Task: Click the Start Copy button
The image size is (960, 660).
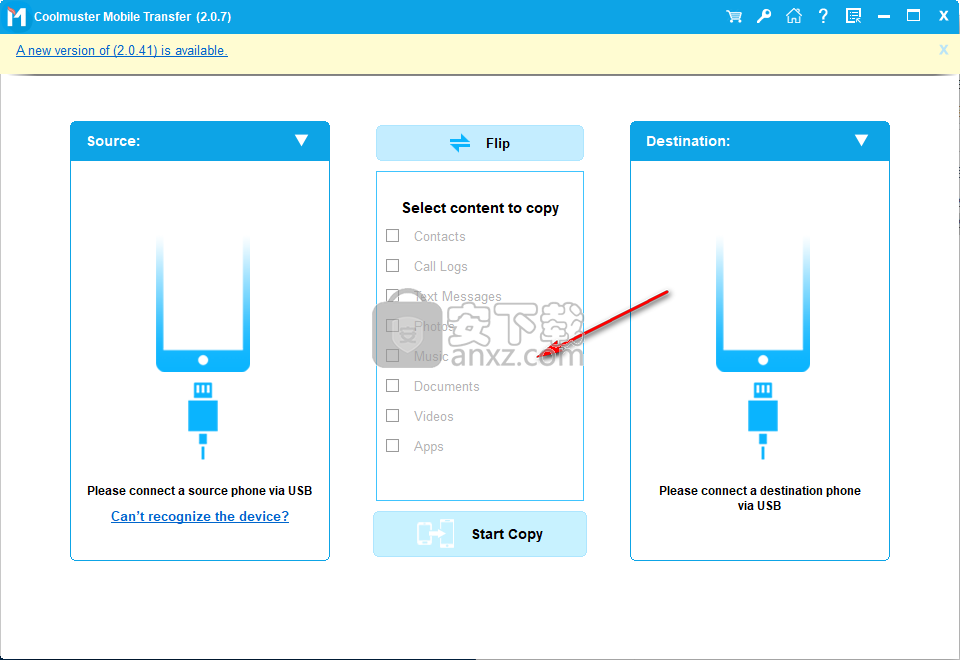Action: click(480, 534)
